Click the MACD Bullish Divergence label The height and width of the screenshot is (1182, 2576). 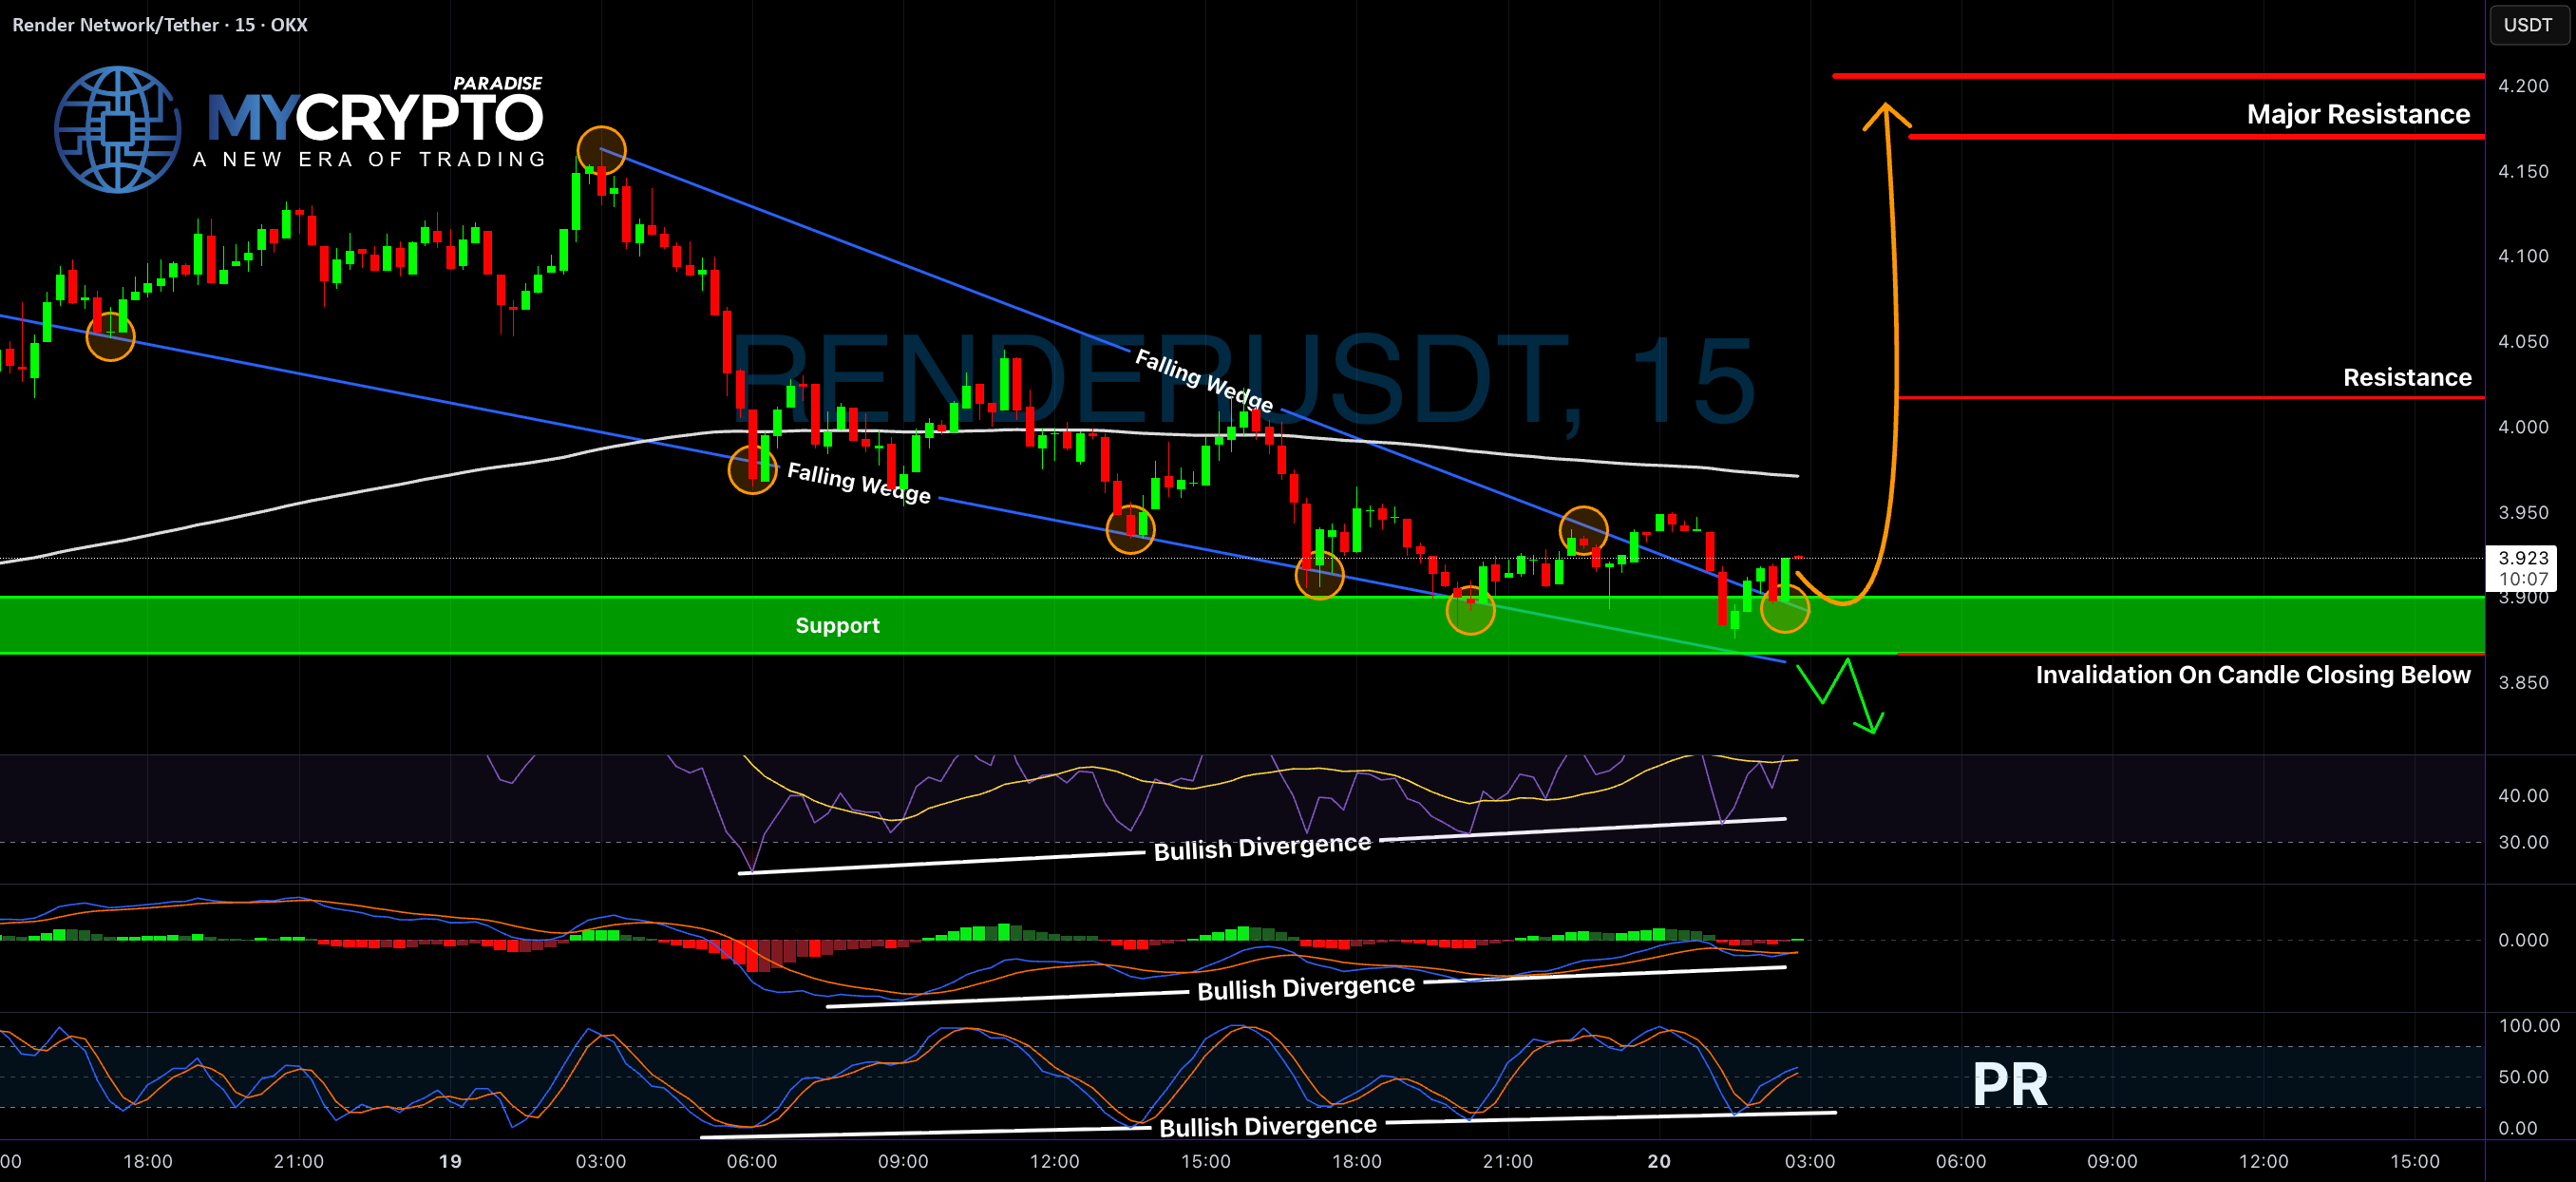click(1306, 988)
